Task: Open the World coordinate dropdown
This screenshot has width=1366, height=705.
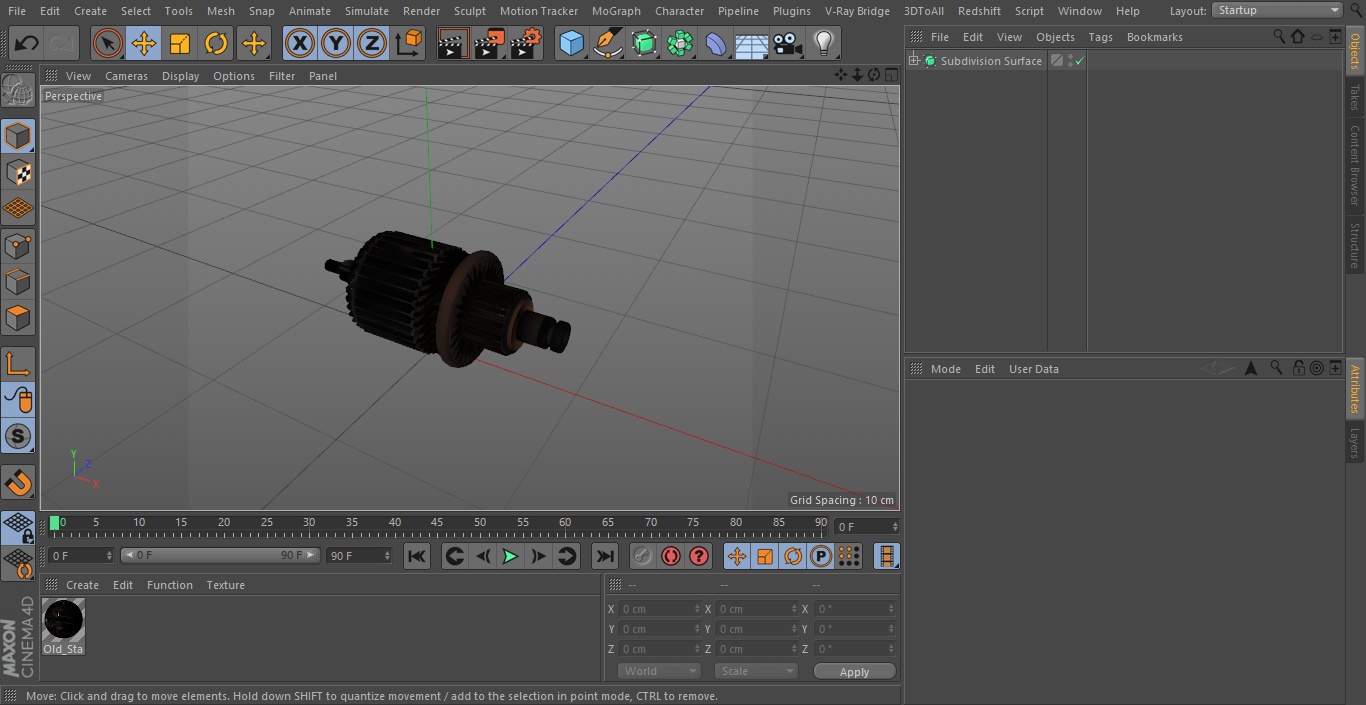Action: (659, 671)
